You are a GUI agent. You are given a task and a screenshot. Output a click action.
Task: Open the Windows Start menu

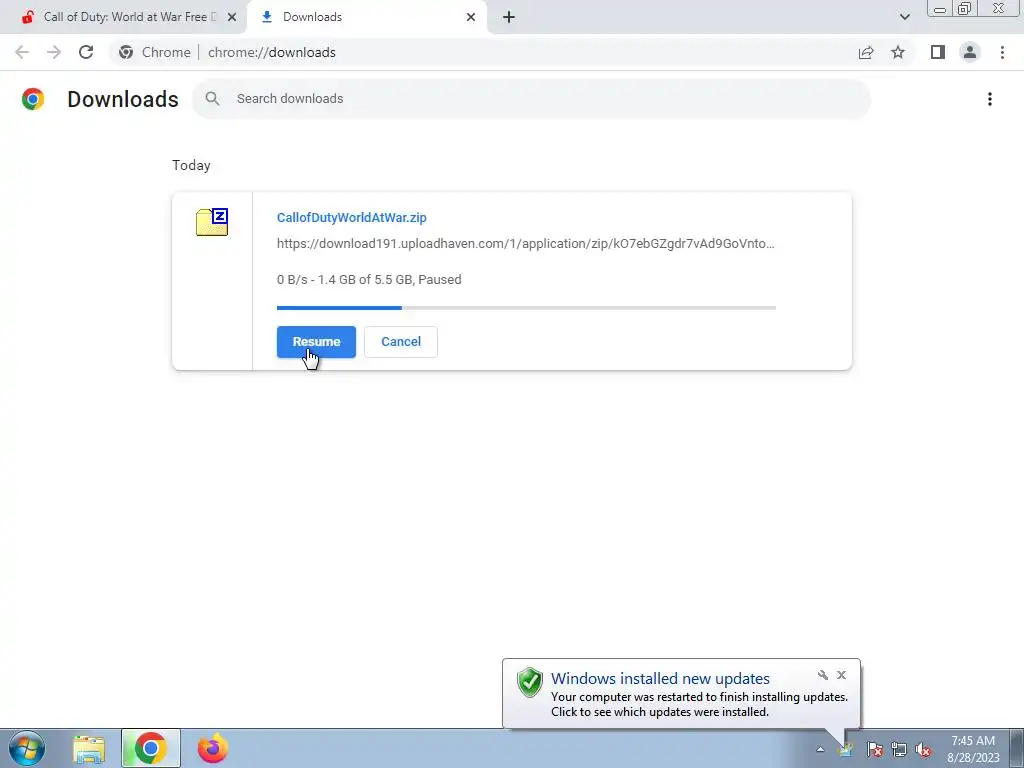click(x=27, y=748)
